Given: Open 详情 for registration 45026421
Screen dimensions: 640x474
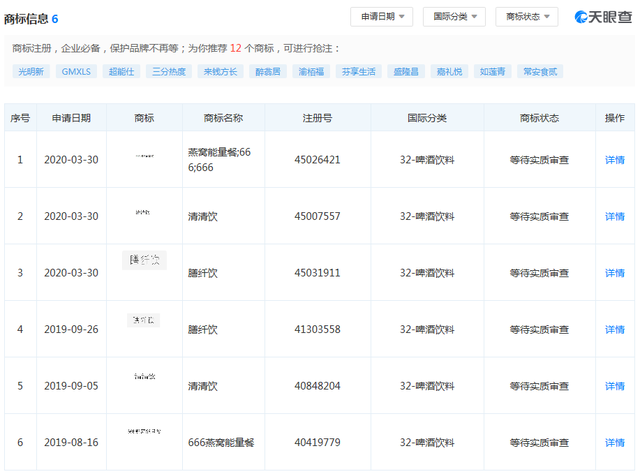Looking at the screenshot, I should tap(614, 160).
